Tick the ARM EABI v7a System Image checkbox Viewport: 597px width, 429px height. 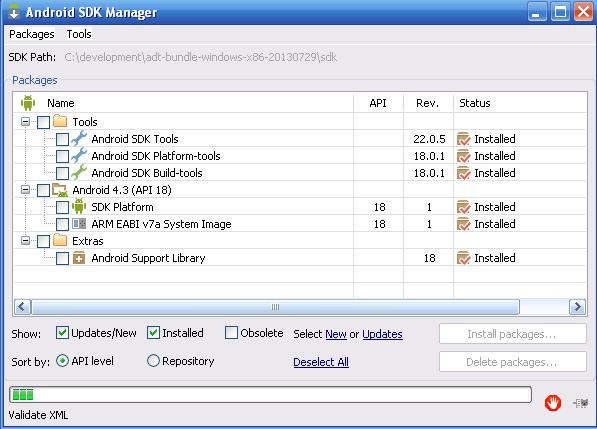click(x=62, y=224)
